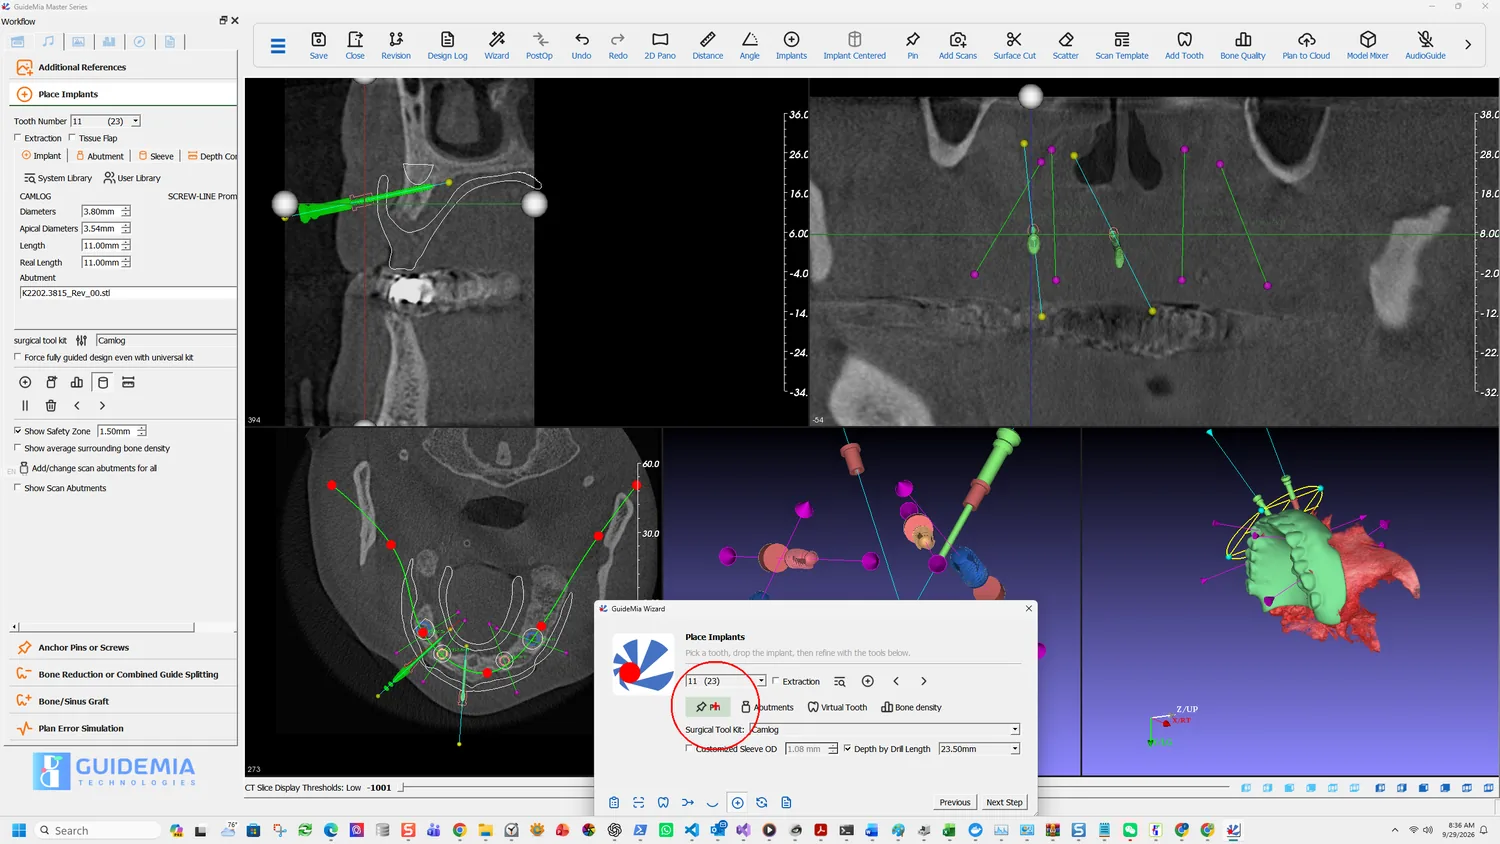Image resolution: width=1500 pixels, height=844 pixels.
Task: Select the Pin tool in the top toolbar
Action: pos(913,45)
